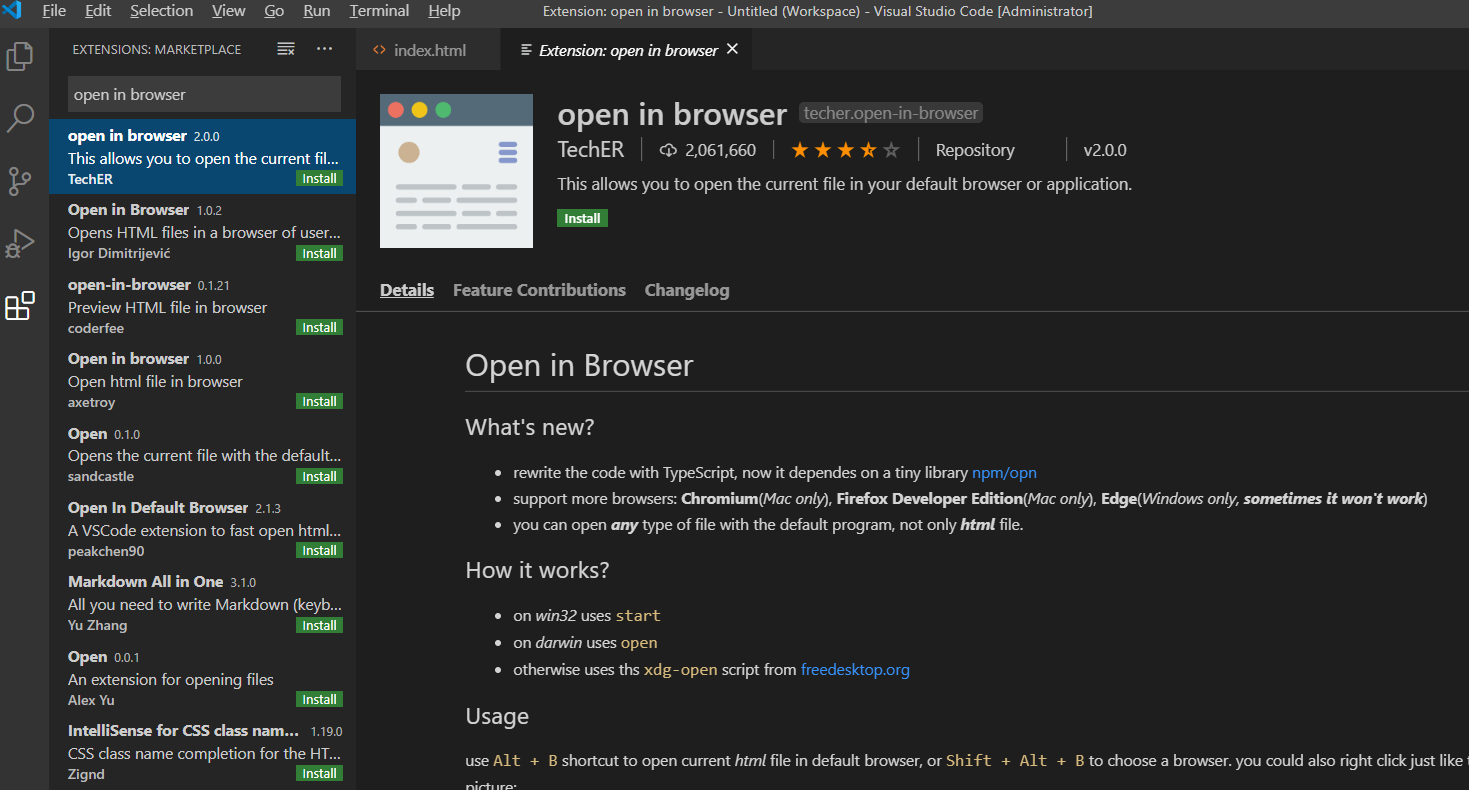Select Markdown All in One 3.1.0 entry
This screenshot has height=790, width=1469.
pos(202,603)
